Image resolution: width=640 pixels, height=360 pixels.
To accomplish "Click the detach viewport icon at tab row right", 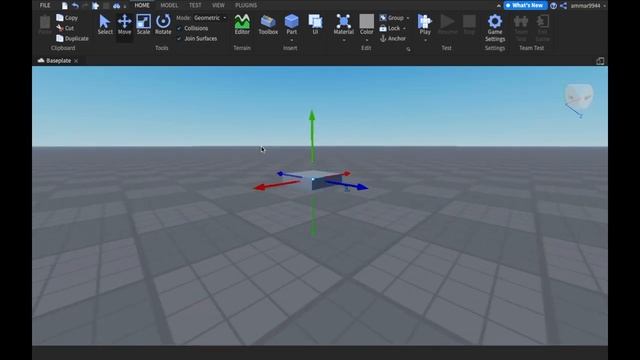I will (600, 61).
